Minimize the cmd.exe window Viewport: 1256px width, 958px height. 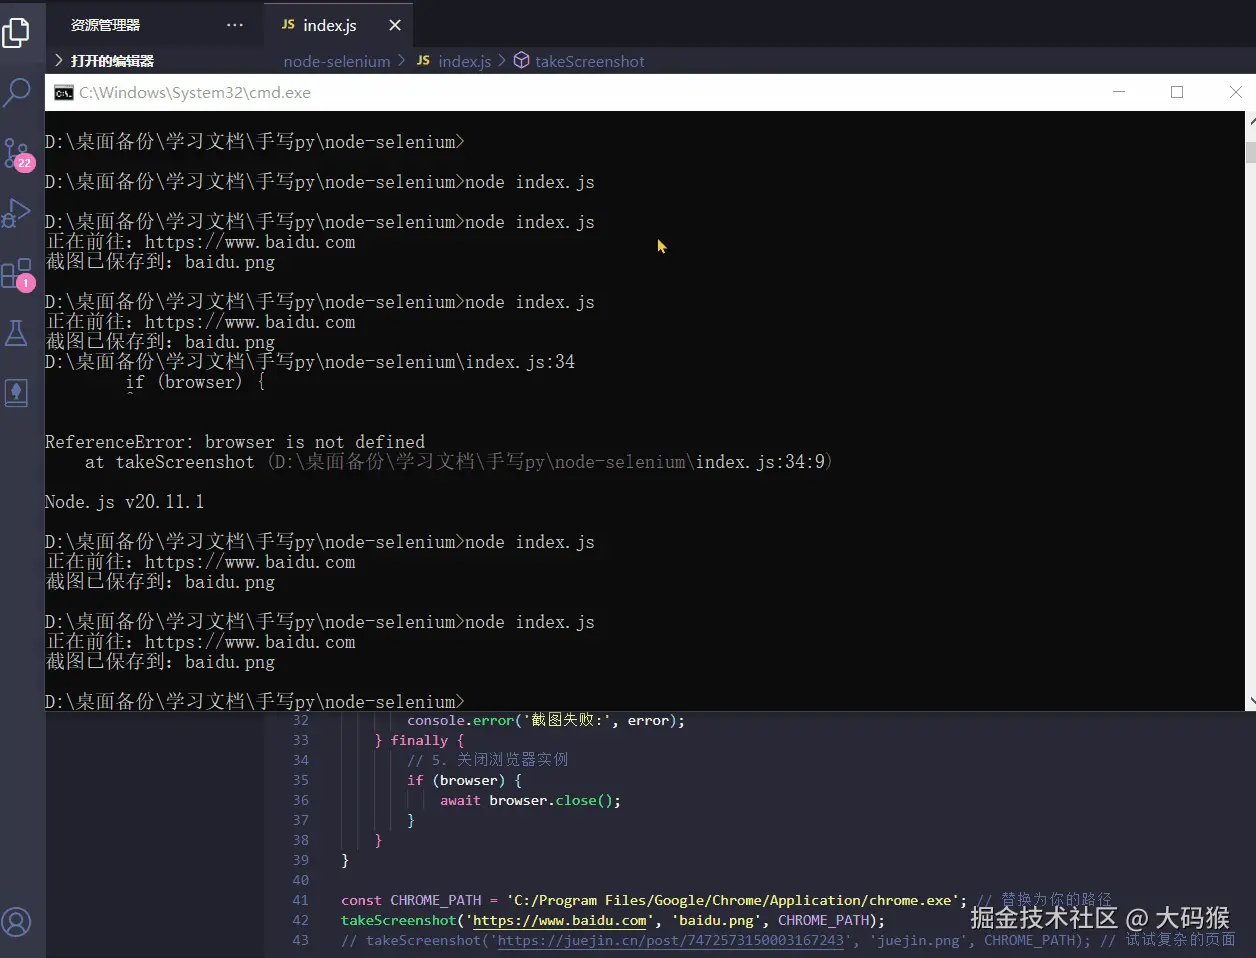[1119, 92]
